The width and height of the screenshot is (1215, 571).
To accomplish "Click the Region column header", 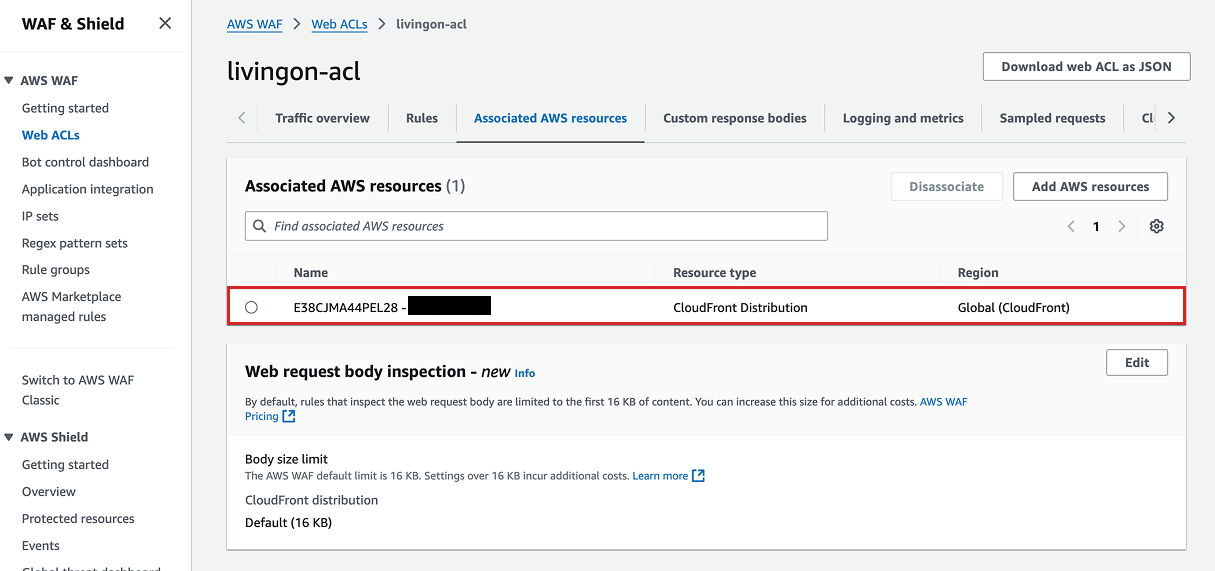I will coord(978,272).
